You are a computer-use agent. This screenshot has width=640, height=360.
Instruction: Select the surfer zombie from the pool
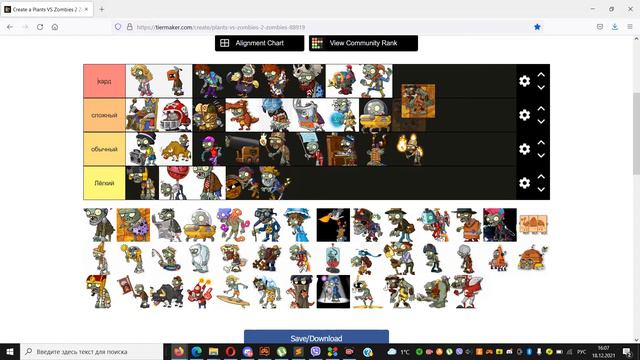pyautogui.click(x=233, y=291)
